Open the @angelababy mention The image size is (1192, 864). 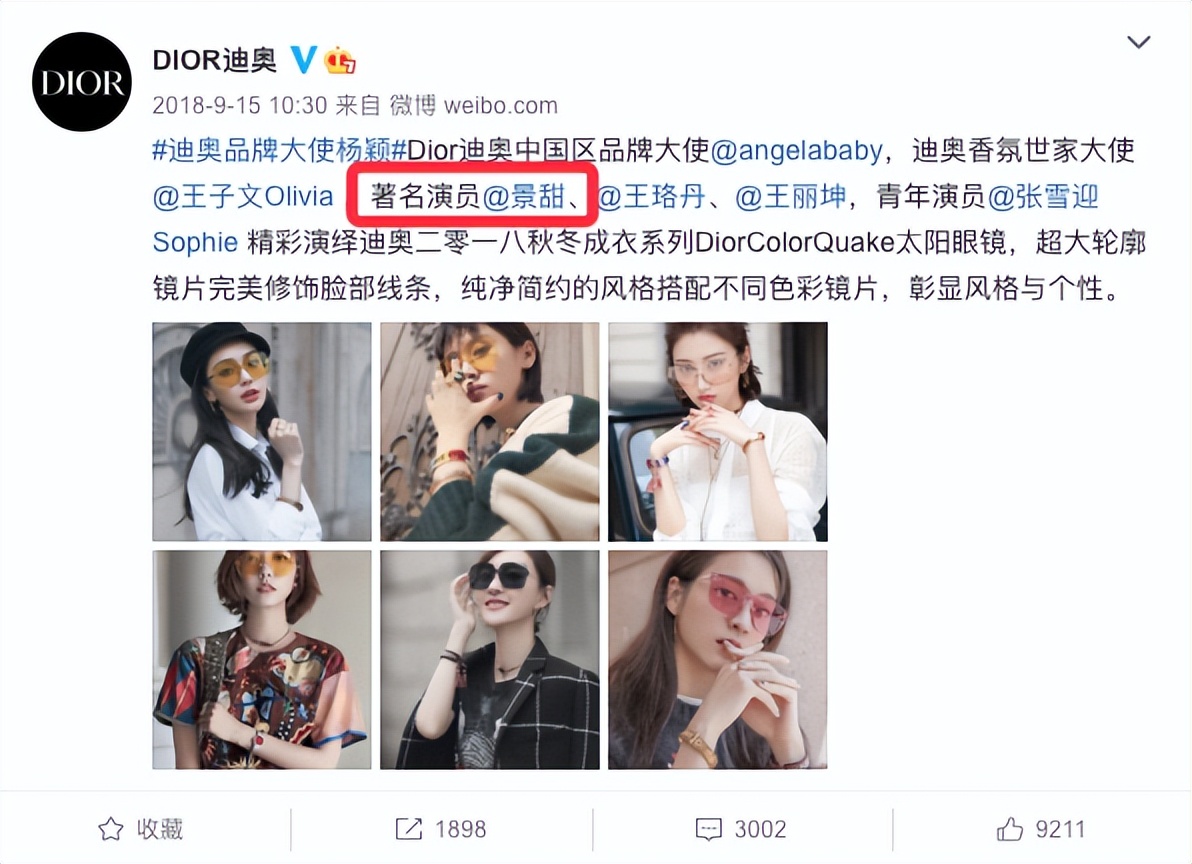coord(796,150)
